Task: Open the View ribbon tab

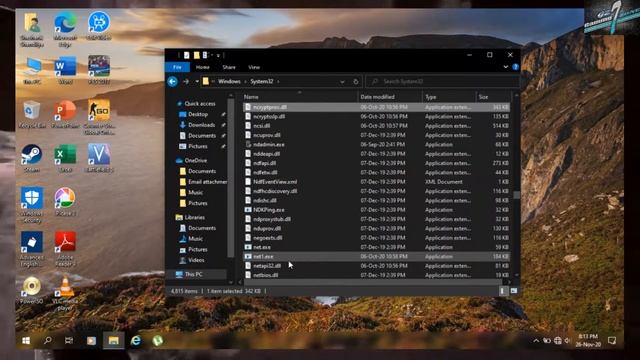Action: point(254,67)
